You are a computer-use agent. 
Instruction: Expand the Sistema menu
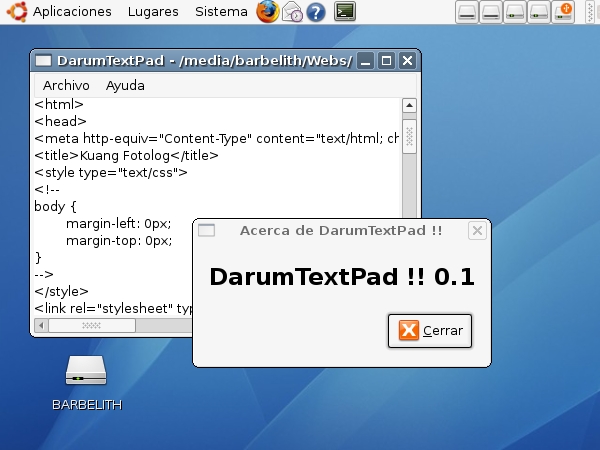[x=221, y=12]
